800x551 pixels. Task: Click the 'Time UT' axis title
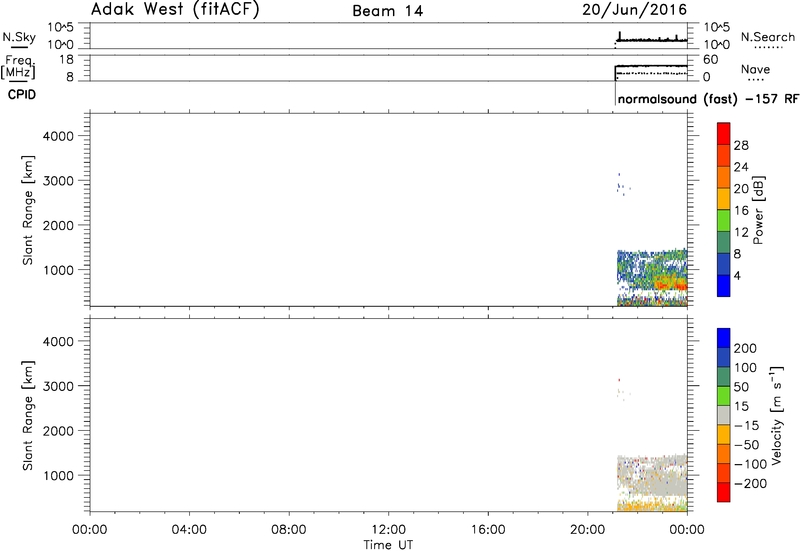pyautogui.click(x=388, y=544)
